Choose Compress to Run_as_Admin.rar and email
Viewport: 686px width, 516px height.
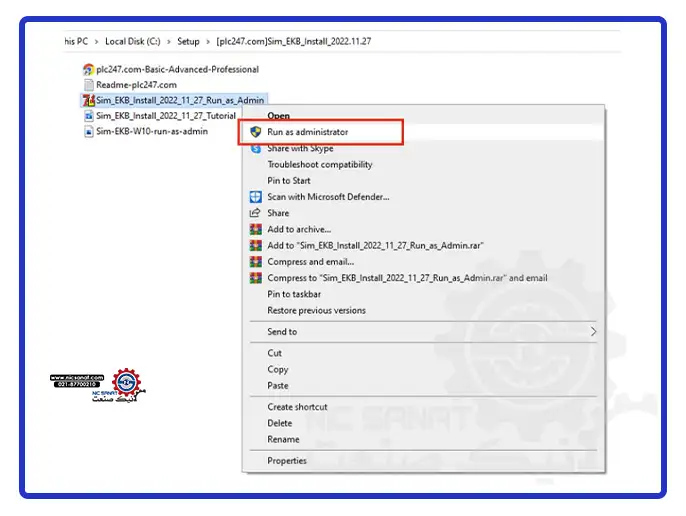point(407,278)
